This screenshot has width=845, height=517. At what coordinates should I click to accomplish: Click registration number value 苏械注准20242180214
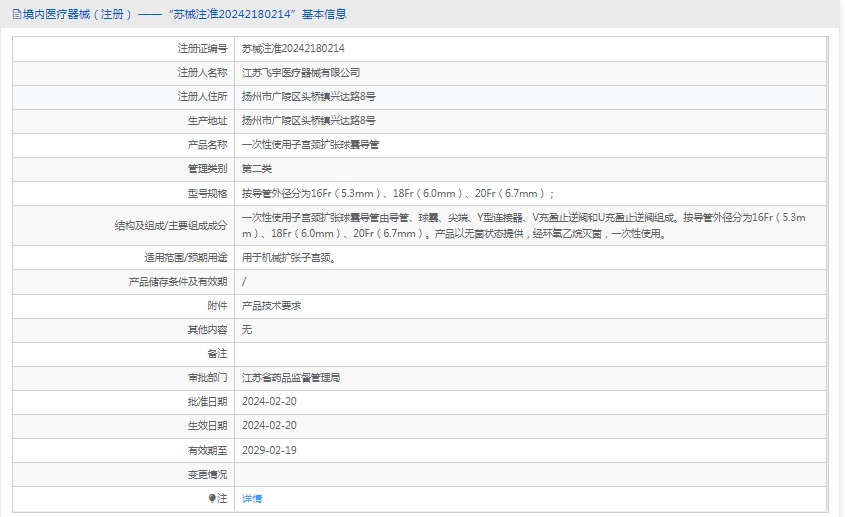[293, 48]
